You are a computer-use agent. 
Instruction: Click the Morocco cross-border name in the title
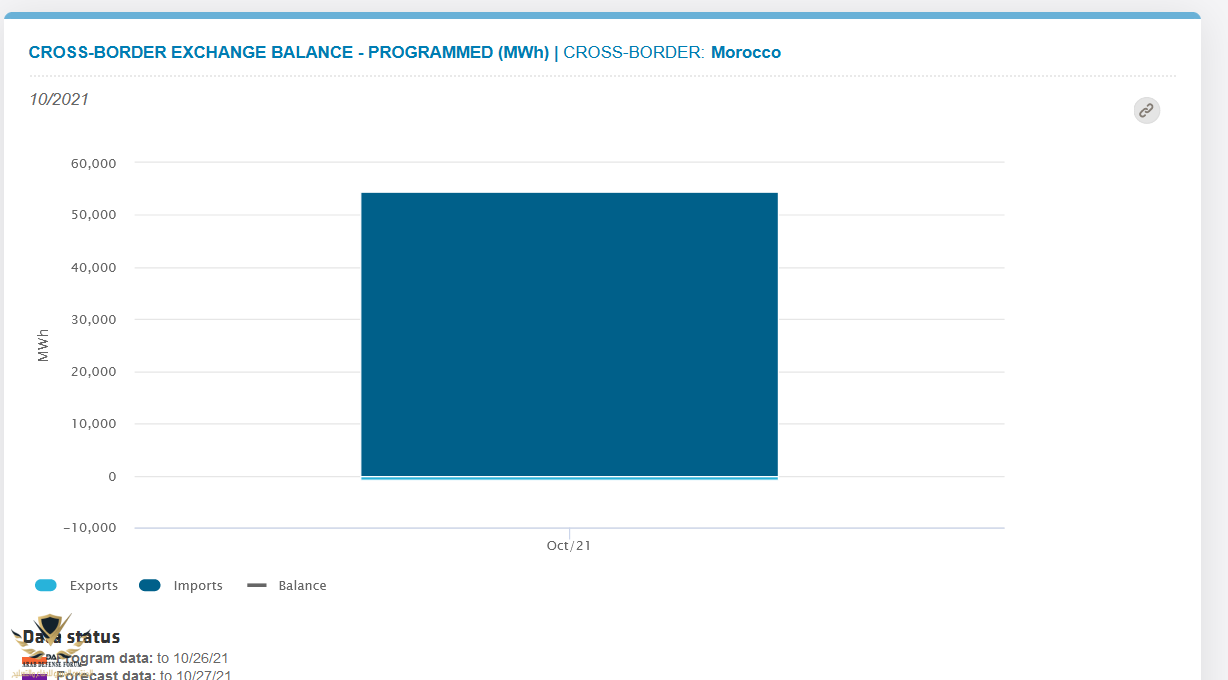click(x=746, y=52)
